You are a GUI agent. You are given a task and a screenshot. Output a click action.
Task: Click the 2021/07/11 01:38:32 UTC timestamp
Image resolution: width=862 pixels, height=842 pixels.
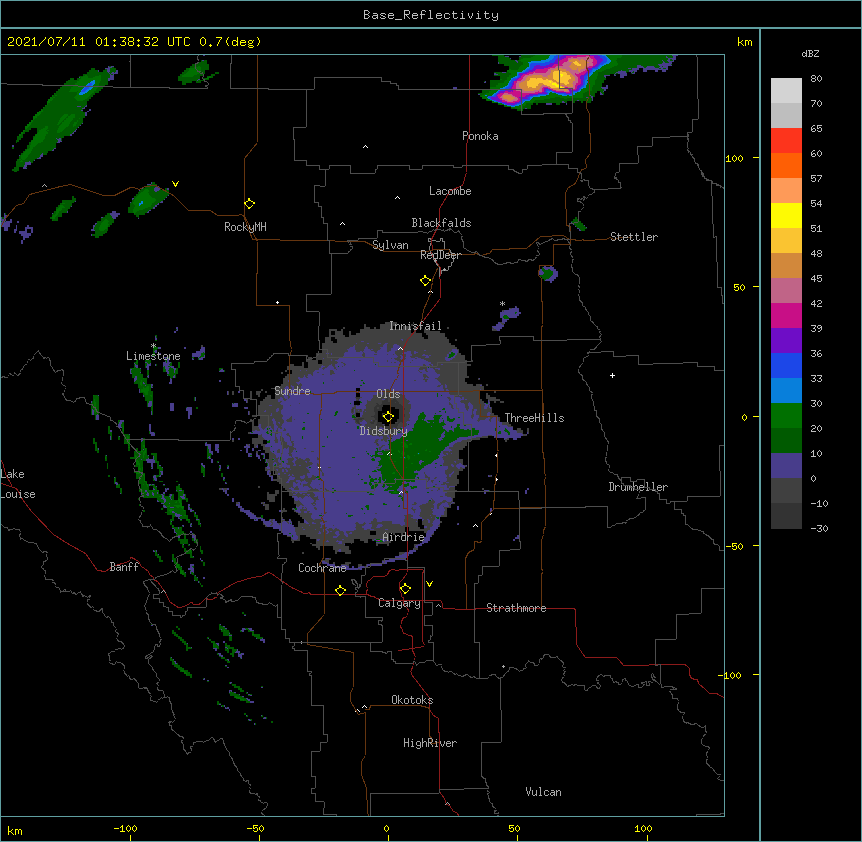coord(99,42)
